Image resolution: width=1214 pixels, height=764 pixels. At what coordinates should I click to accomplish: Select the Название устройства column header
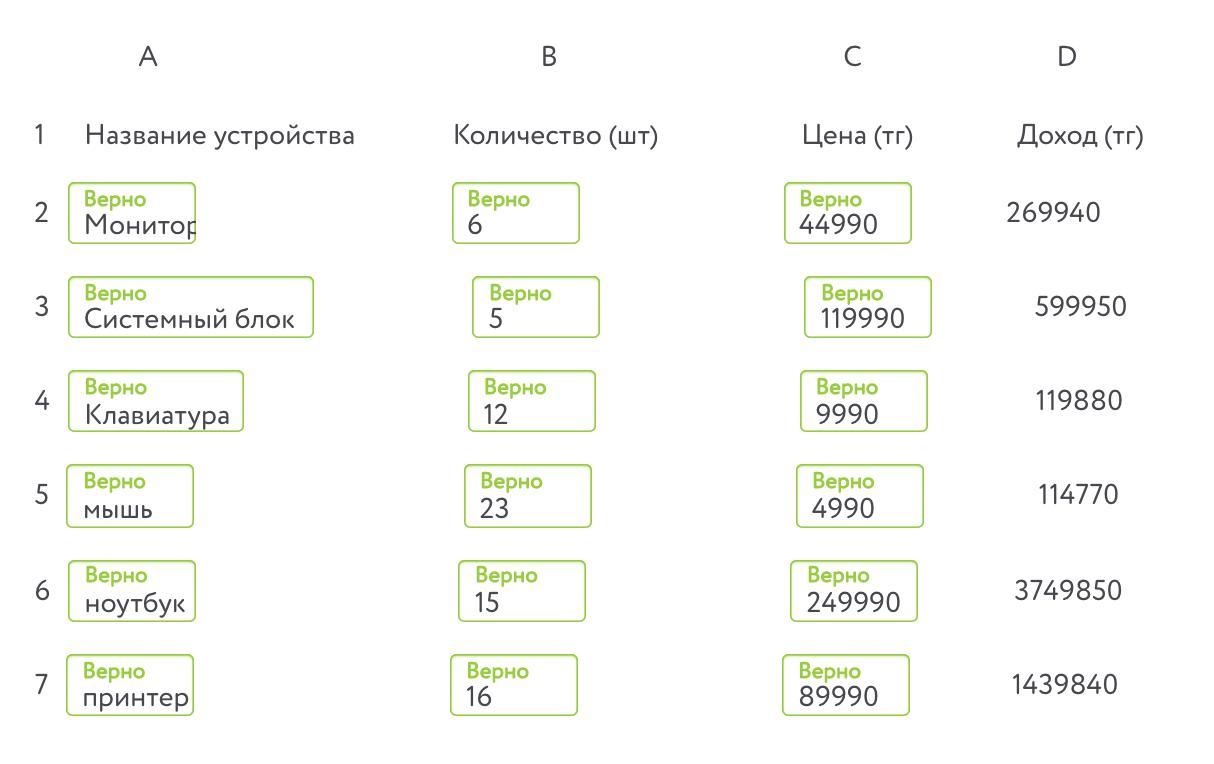(x=220, y=135)
